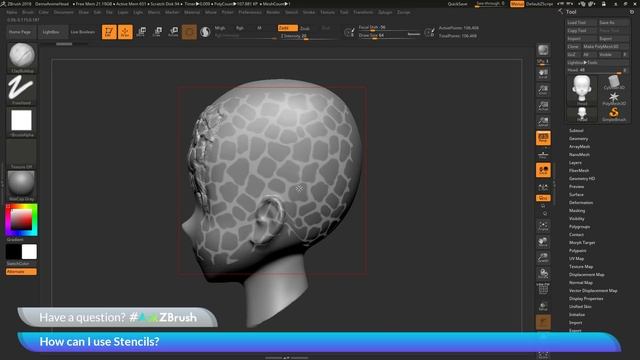Screen dimensions: 640x360
Task: Toggle the Zadd button
Action: [x=287, y=28]
